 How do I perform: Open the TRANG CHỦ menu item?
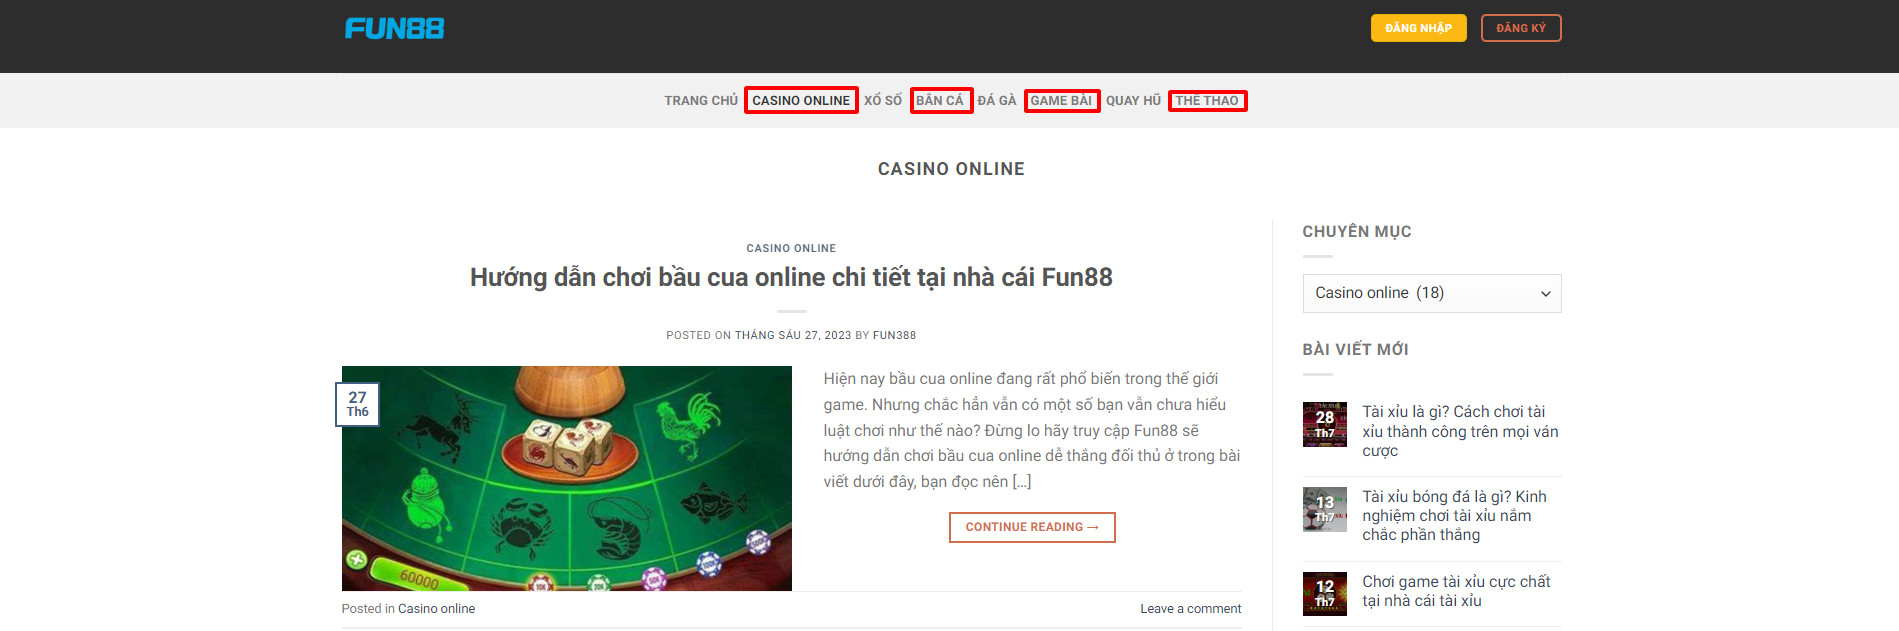coord(701,101)
